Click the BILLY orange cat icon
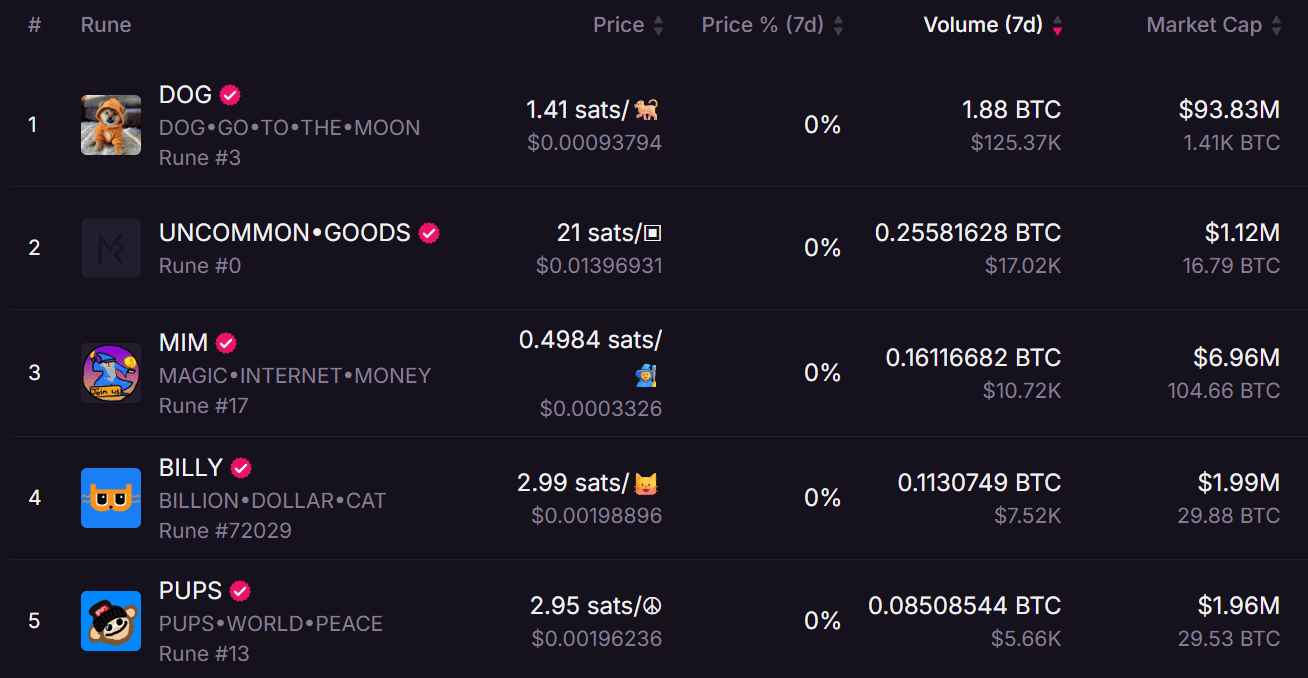The height and width of the screenshot is (678, 1308). 111,498
